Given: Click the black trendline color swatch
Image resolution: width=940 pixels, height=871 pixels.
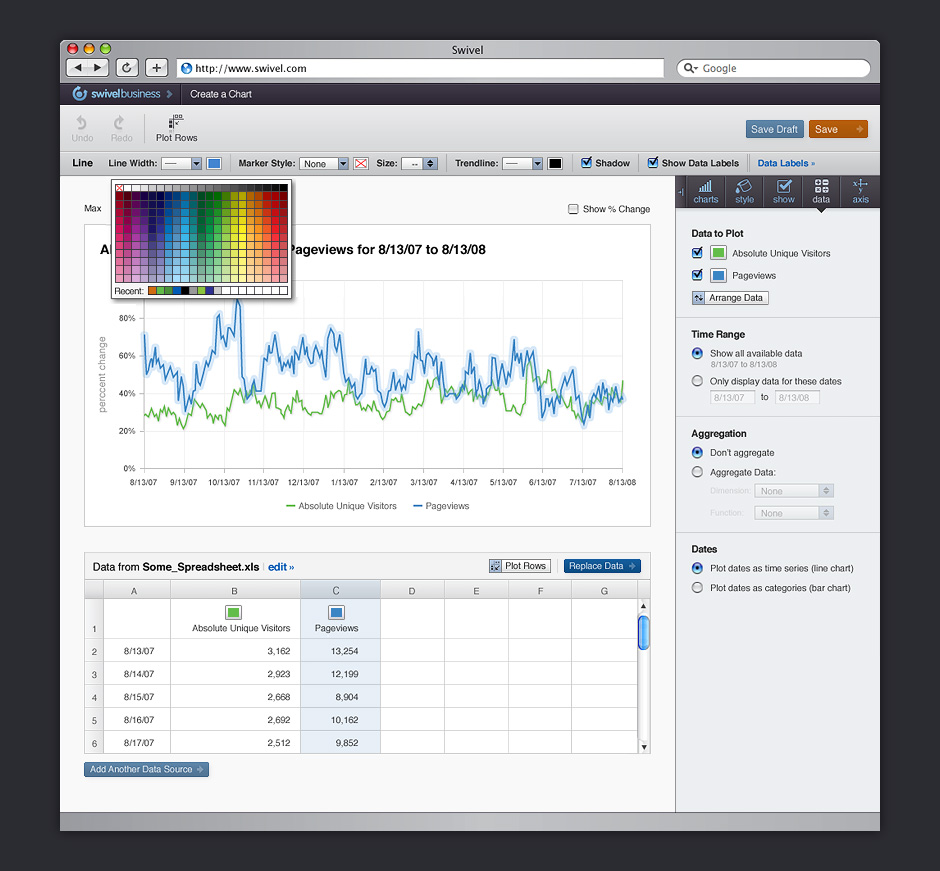Looking at the screenshot, I should [555, 163].
